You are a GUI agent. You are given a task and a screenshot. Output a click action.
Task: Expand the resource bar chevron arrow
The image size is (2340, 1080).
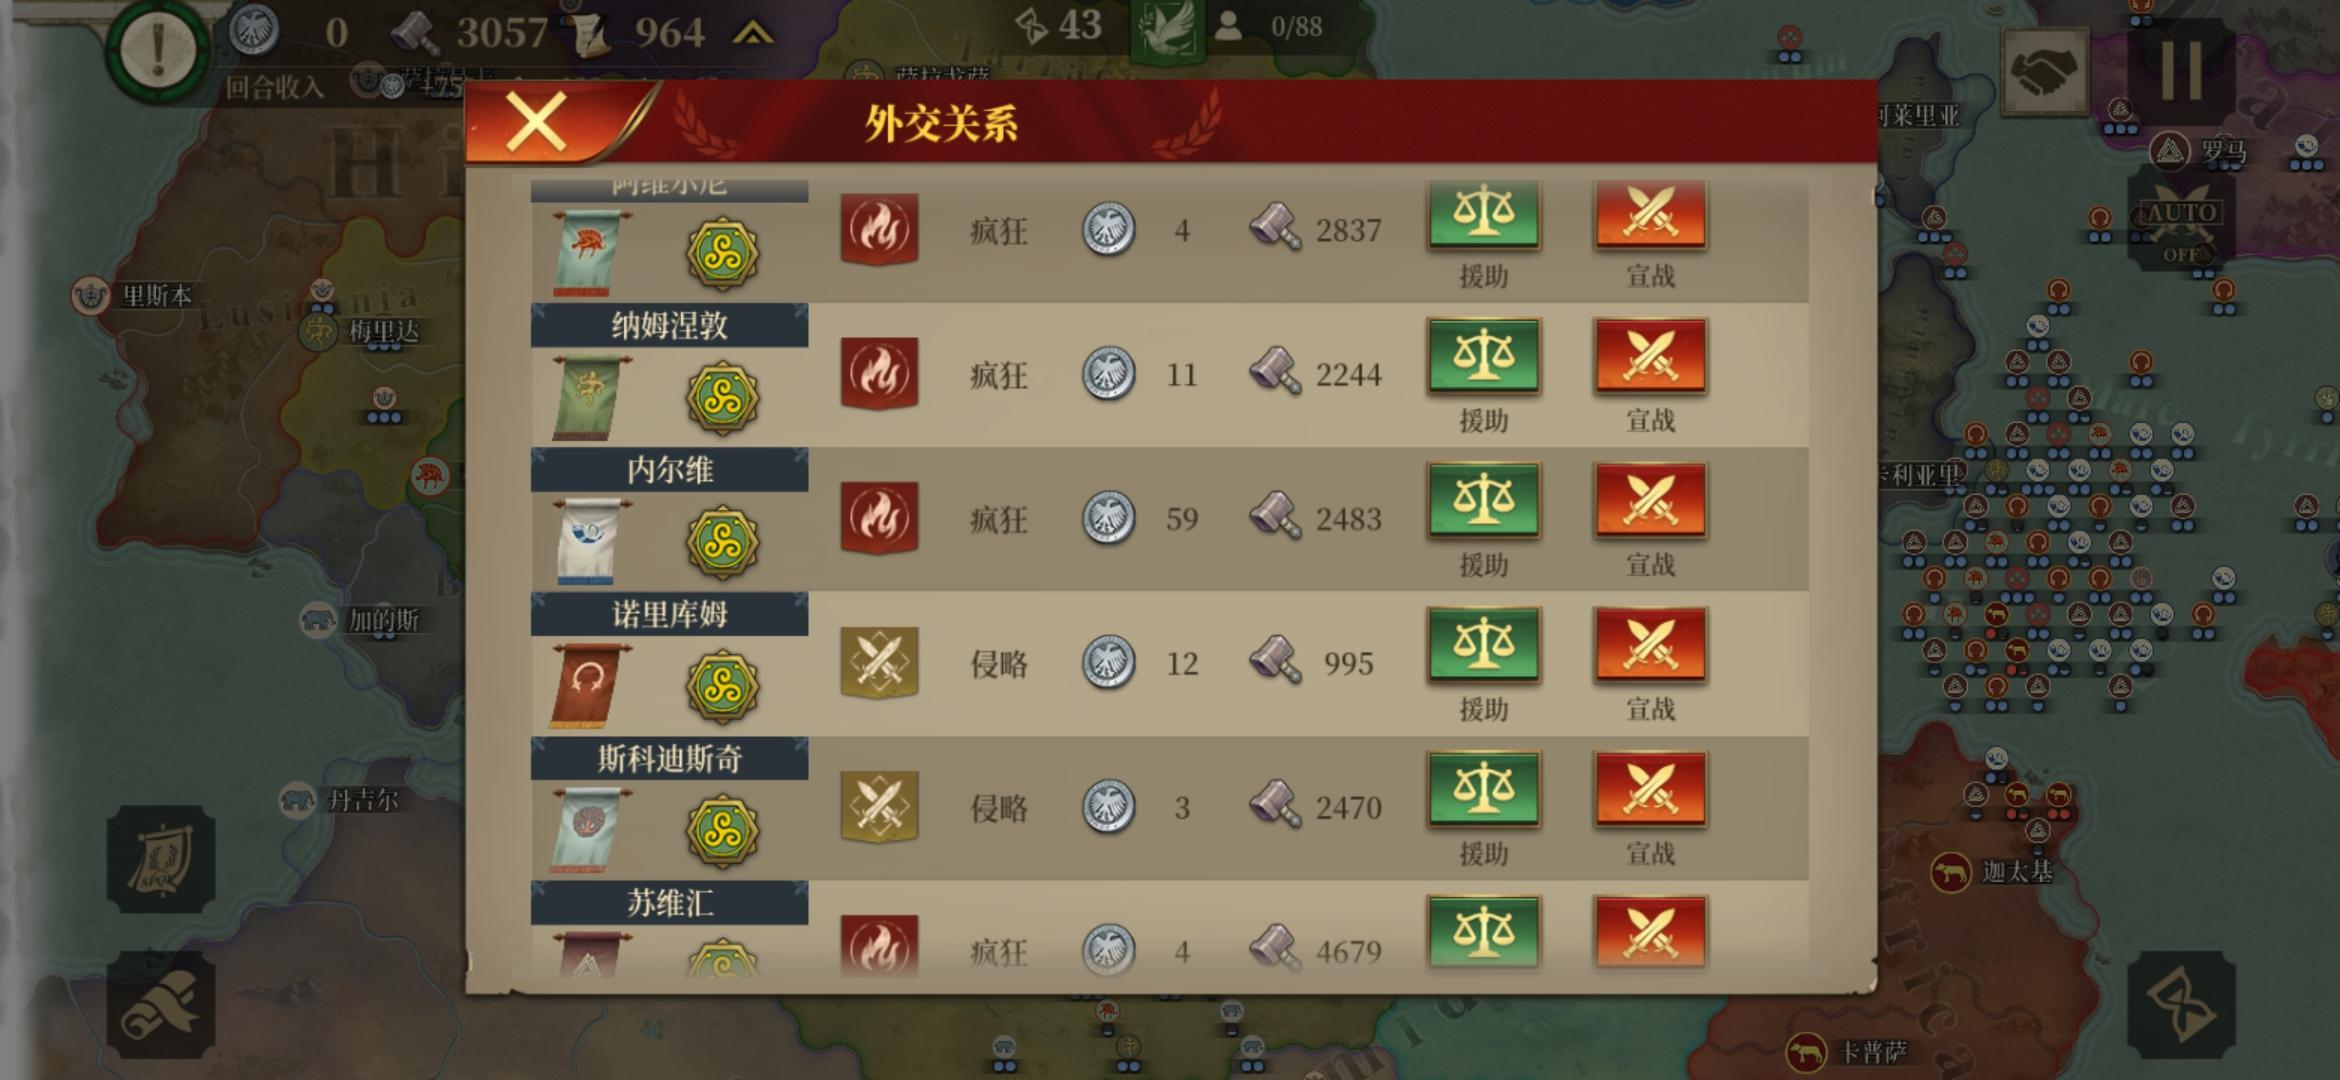(x=752, y=34)
